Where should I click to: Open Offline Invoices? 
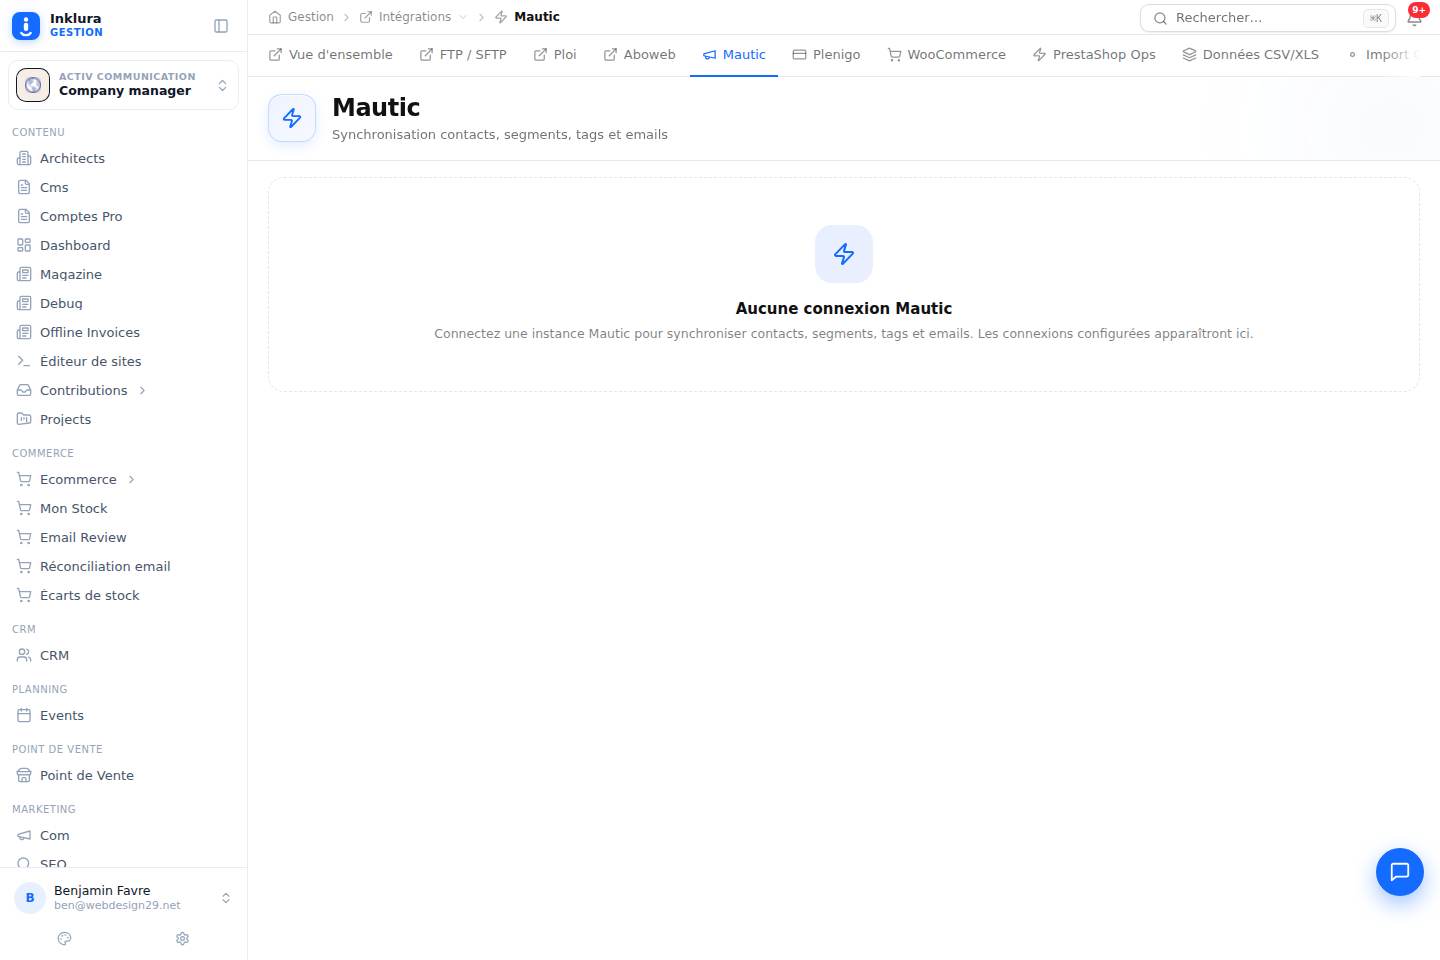124,332
